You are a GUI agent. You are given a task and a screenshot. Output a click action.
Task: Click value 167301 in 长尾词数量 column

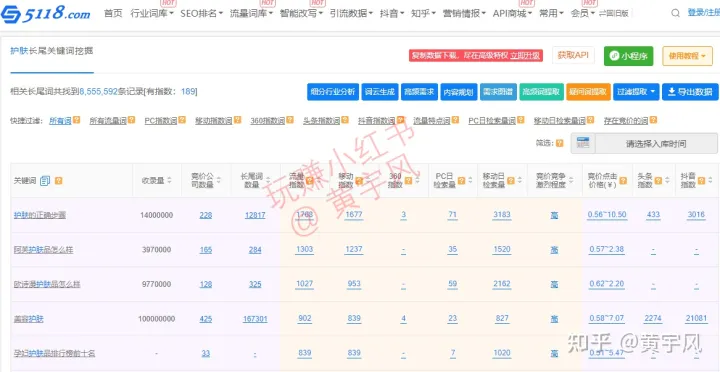(x=255, y=319)
